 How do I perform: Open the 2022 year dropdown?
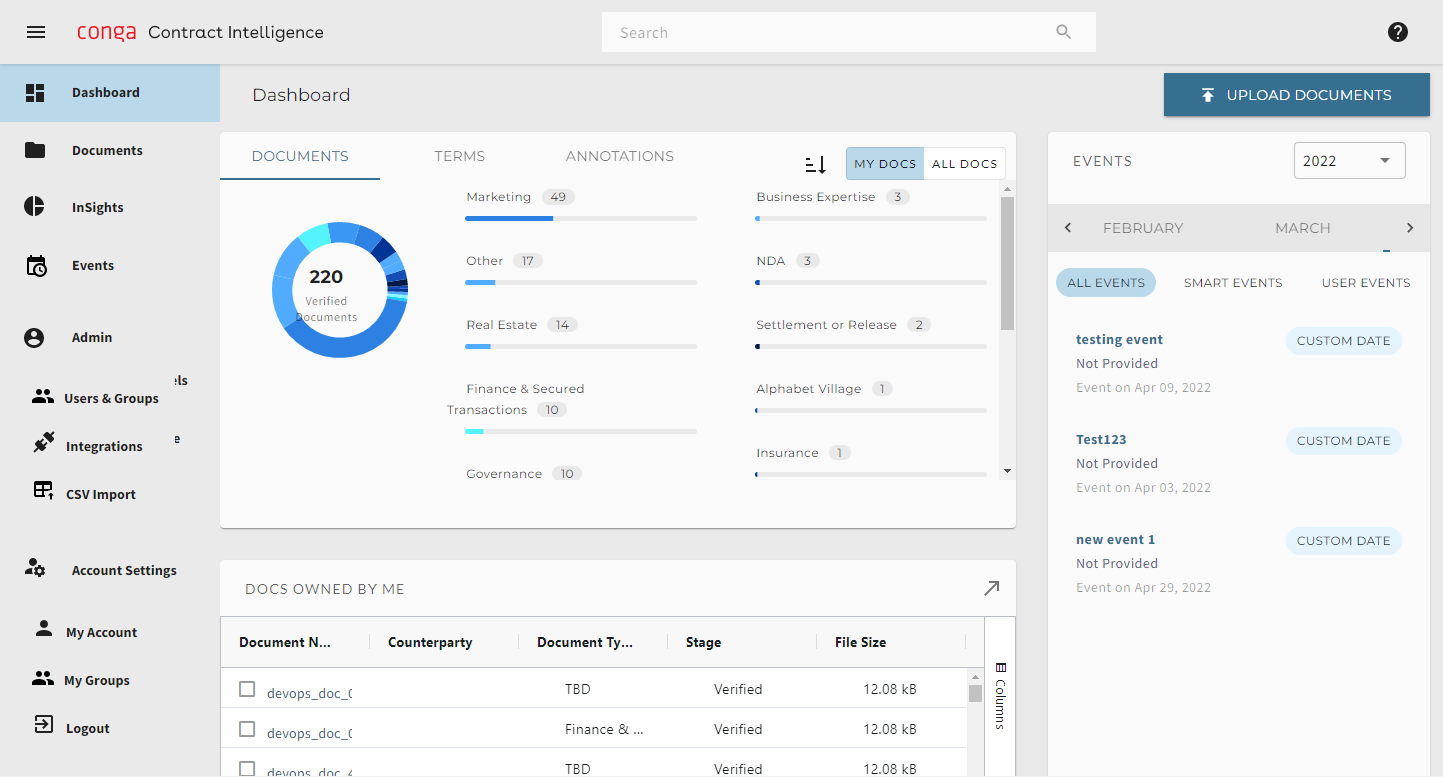click(x=1349, y=161)
